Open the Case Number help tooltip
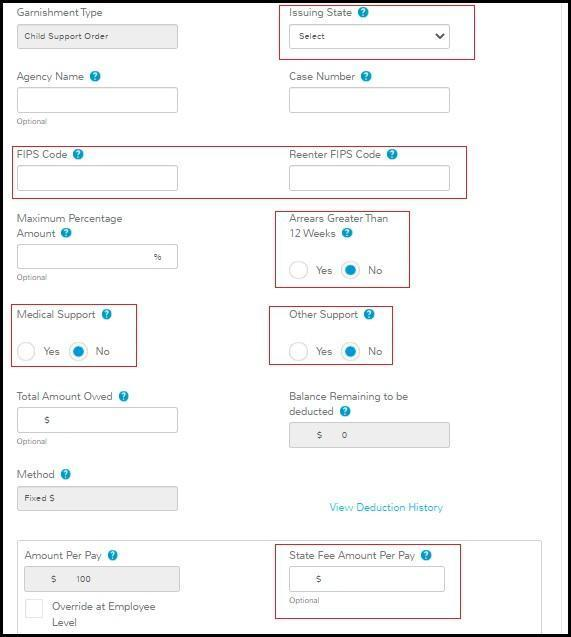The image size is (571, 637). (x=366, y=76)
